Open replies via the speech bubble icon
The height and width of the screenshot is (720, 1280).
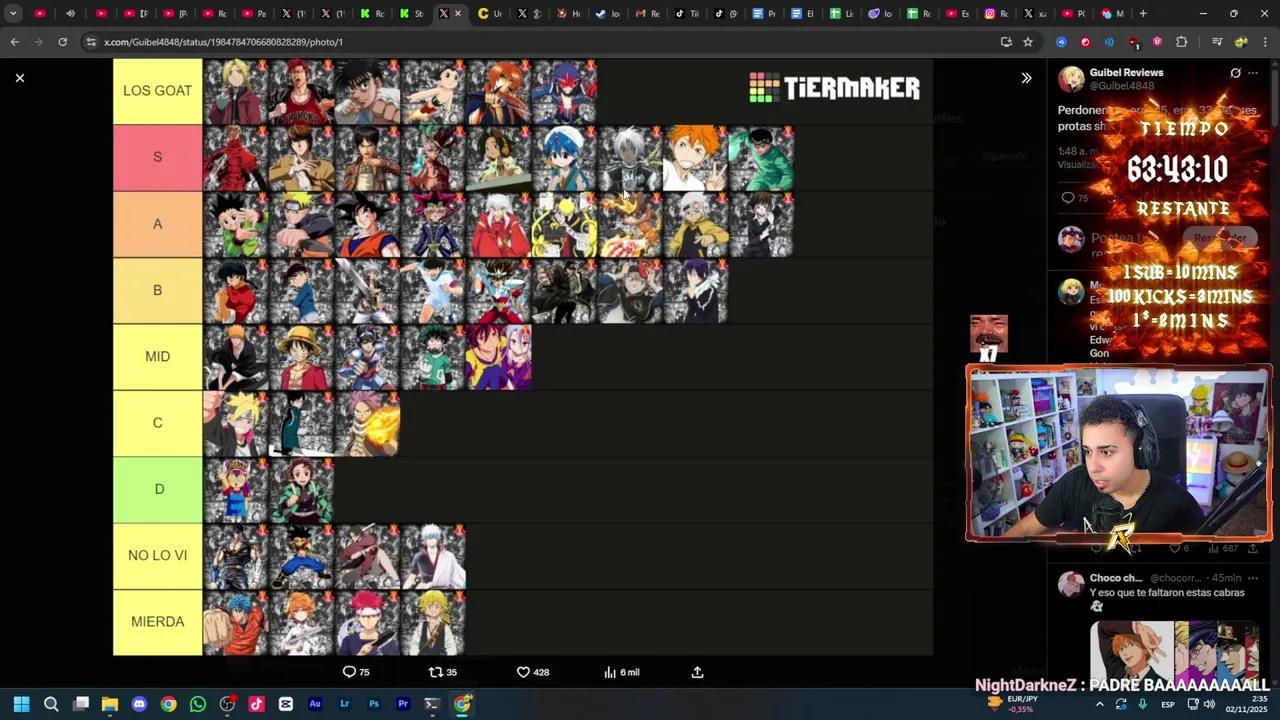click(349, 672)
